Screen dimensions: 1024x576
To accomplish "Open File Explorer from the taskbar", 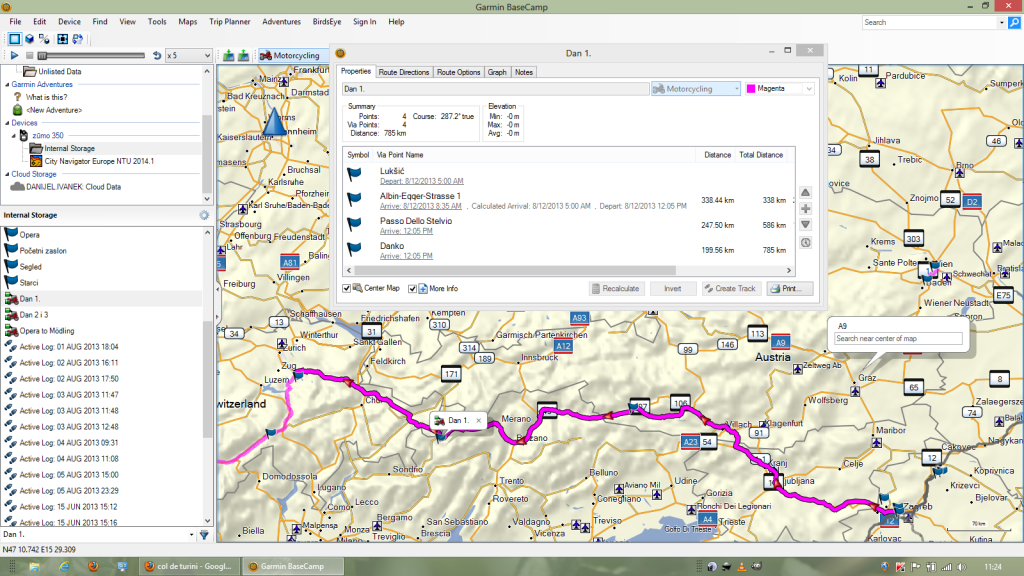I will pos(34,566).
